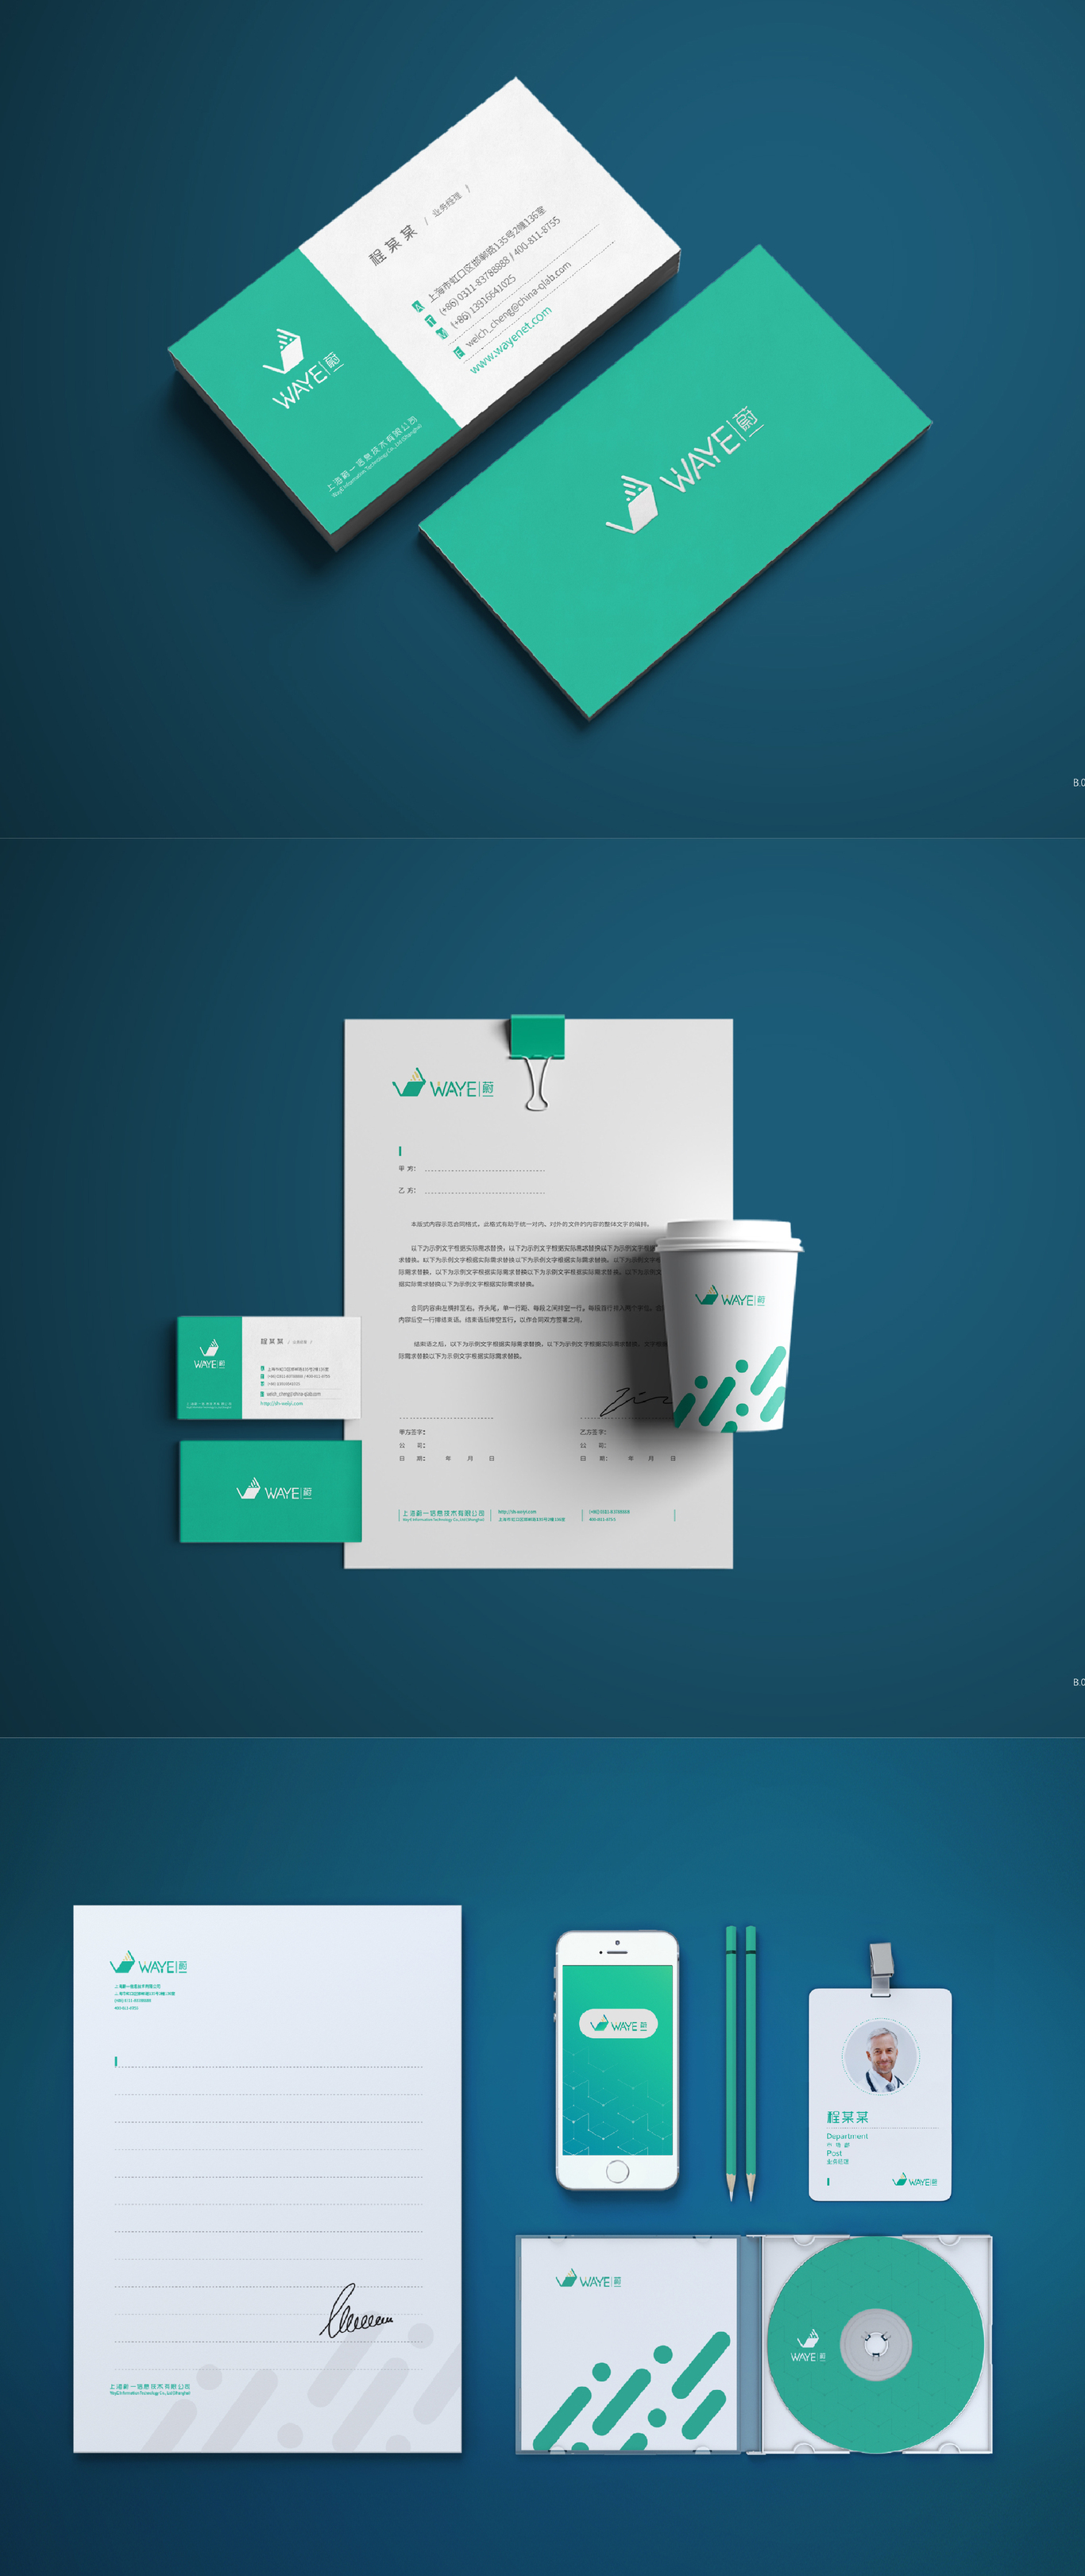Tap the phone's front camera dot
The image size is (1085, 2576).
(617, 1943)
